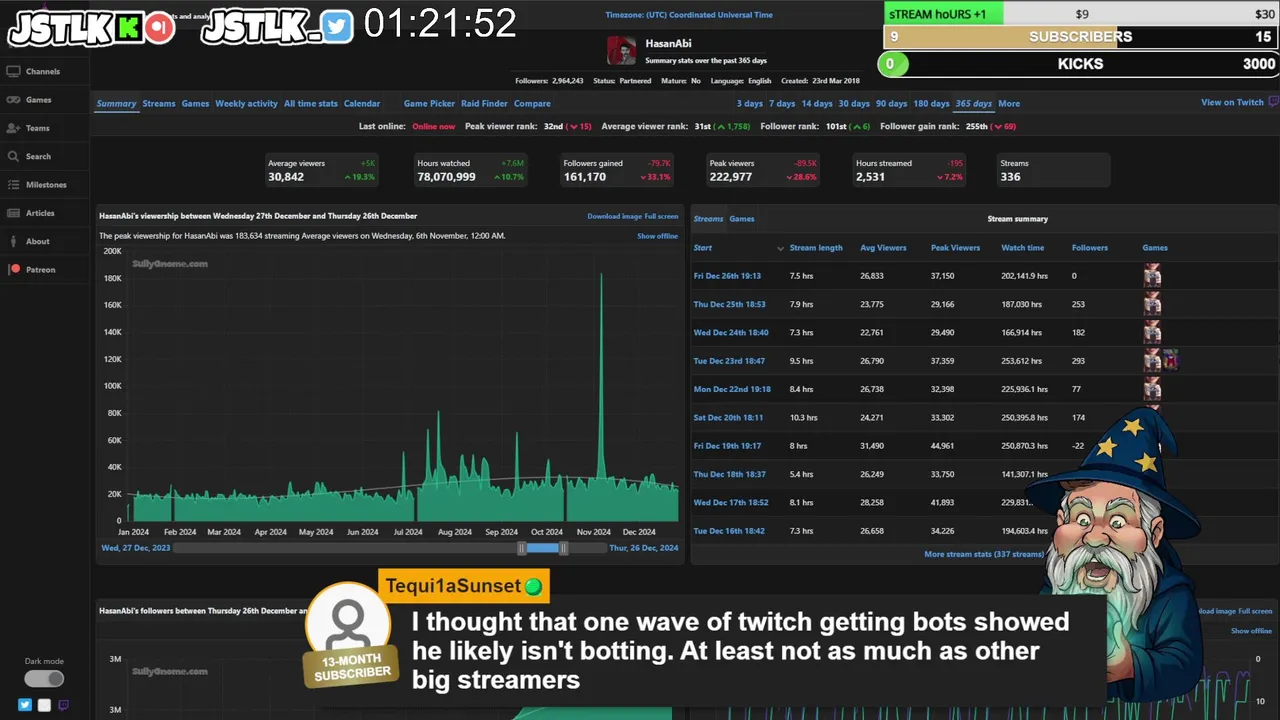
Task: Open the Tue Dec 16th 18:42 stream
Action: [729, 531]
